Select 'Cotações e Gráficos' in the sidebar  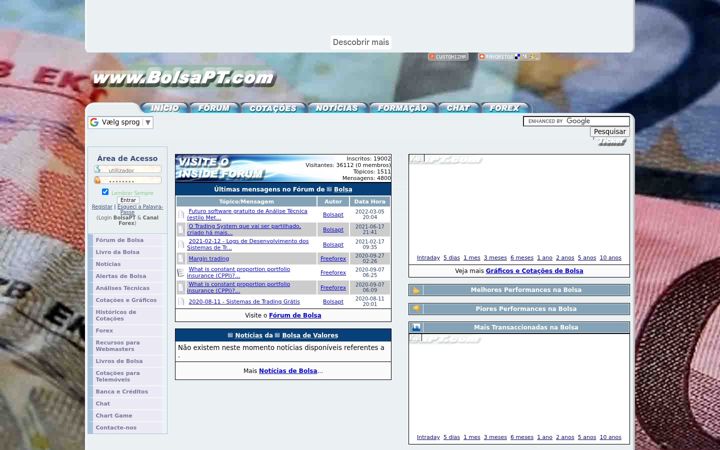pyautogui.click(x=126, y=300)
